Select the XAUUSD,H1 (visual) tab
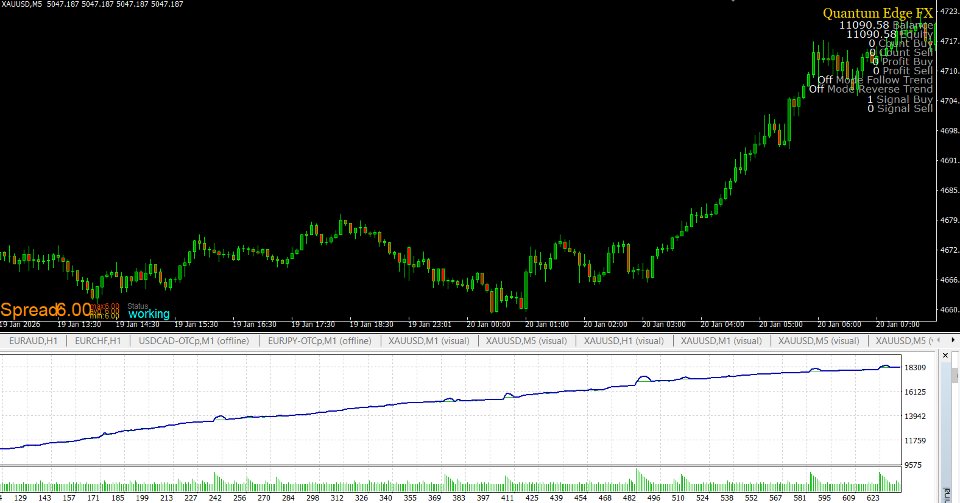 pos(624,341)
